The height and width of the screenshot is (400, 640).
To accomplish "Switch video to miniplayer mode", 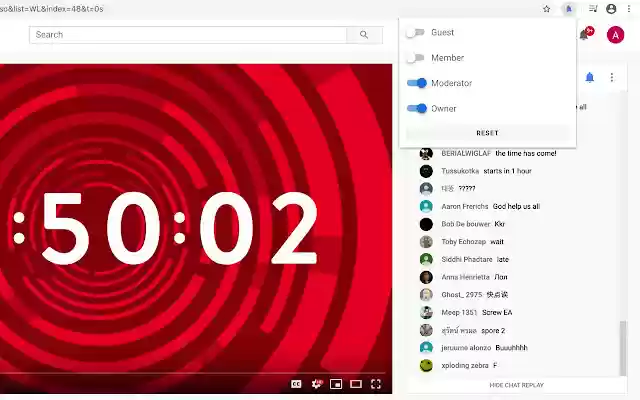I will (x=336, y=384).
